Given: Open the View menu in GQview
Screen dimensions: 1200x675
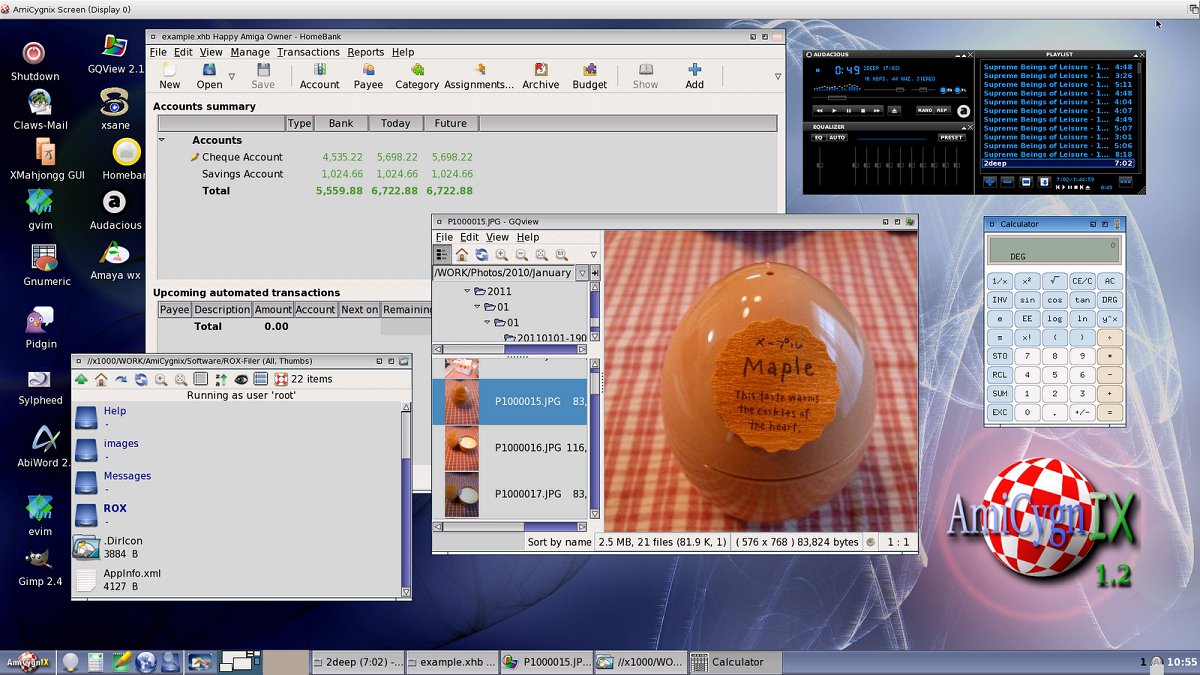Looking at the screenshot, I should tap(497, 237).
